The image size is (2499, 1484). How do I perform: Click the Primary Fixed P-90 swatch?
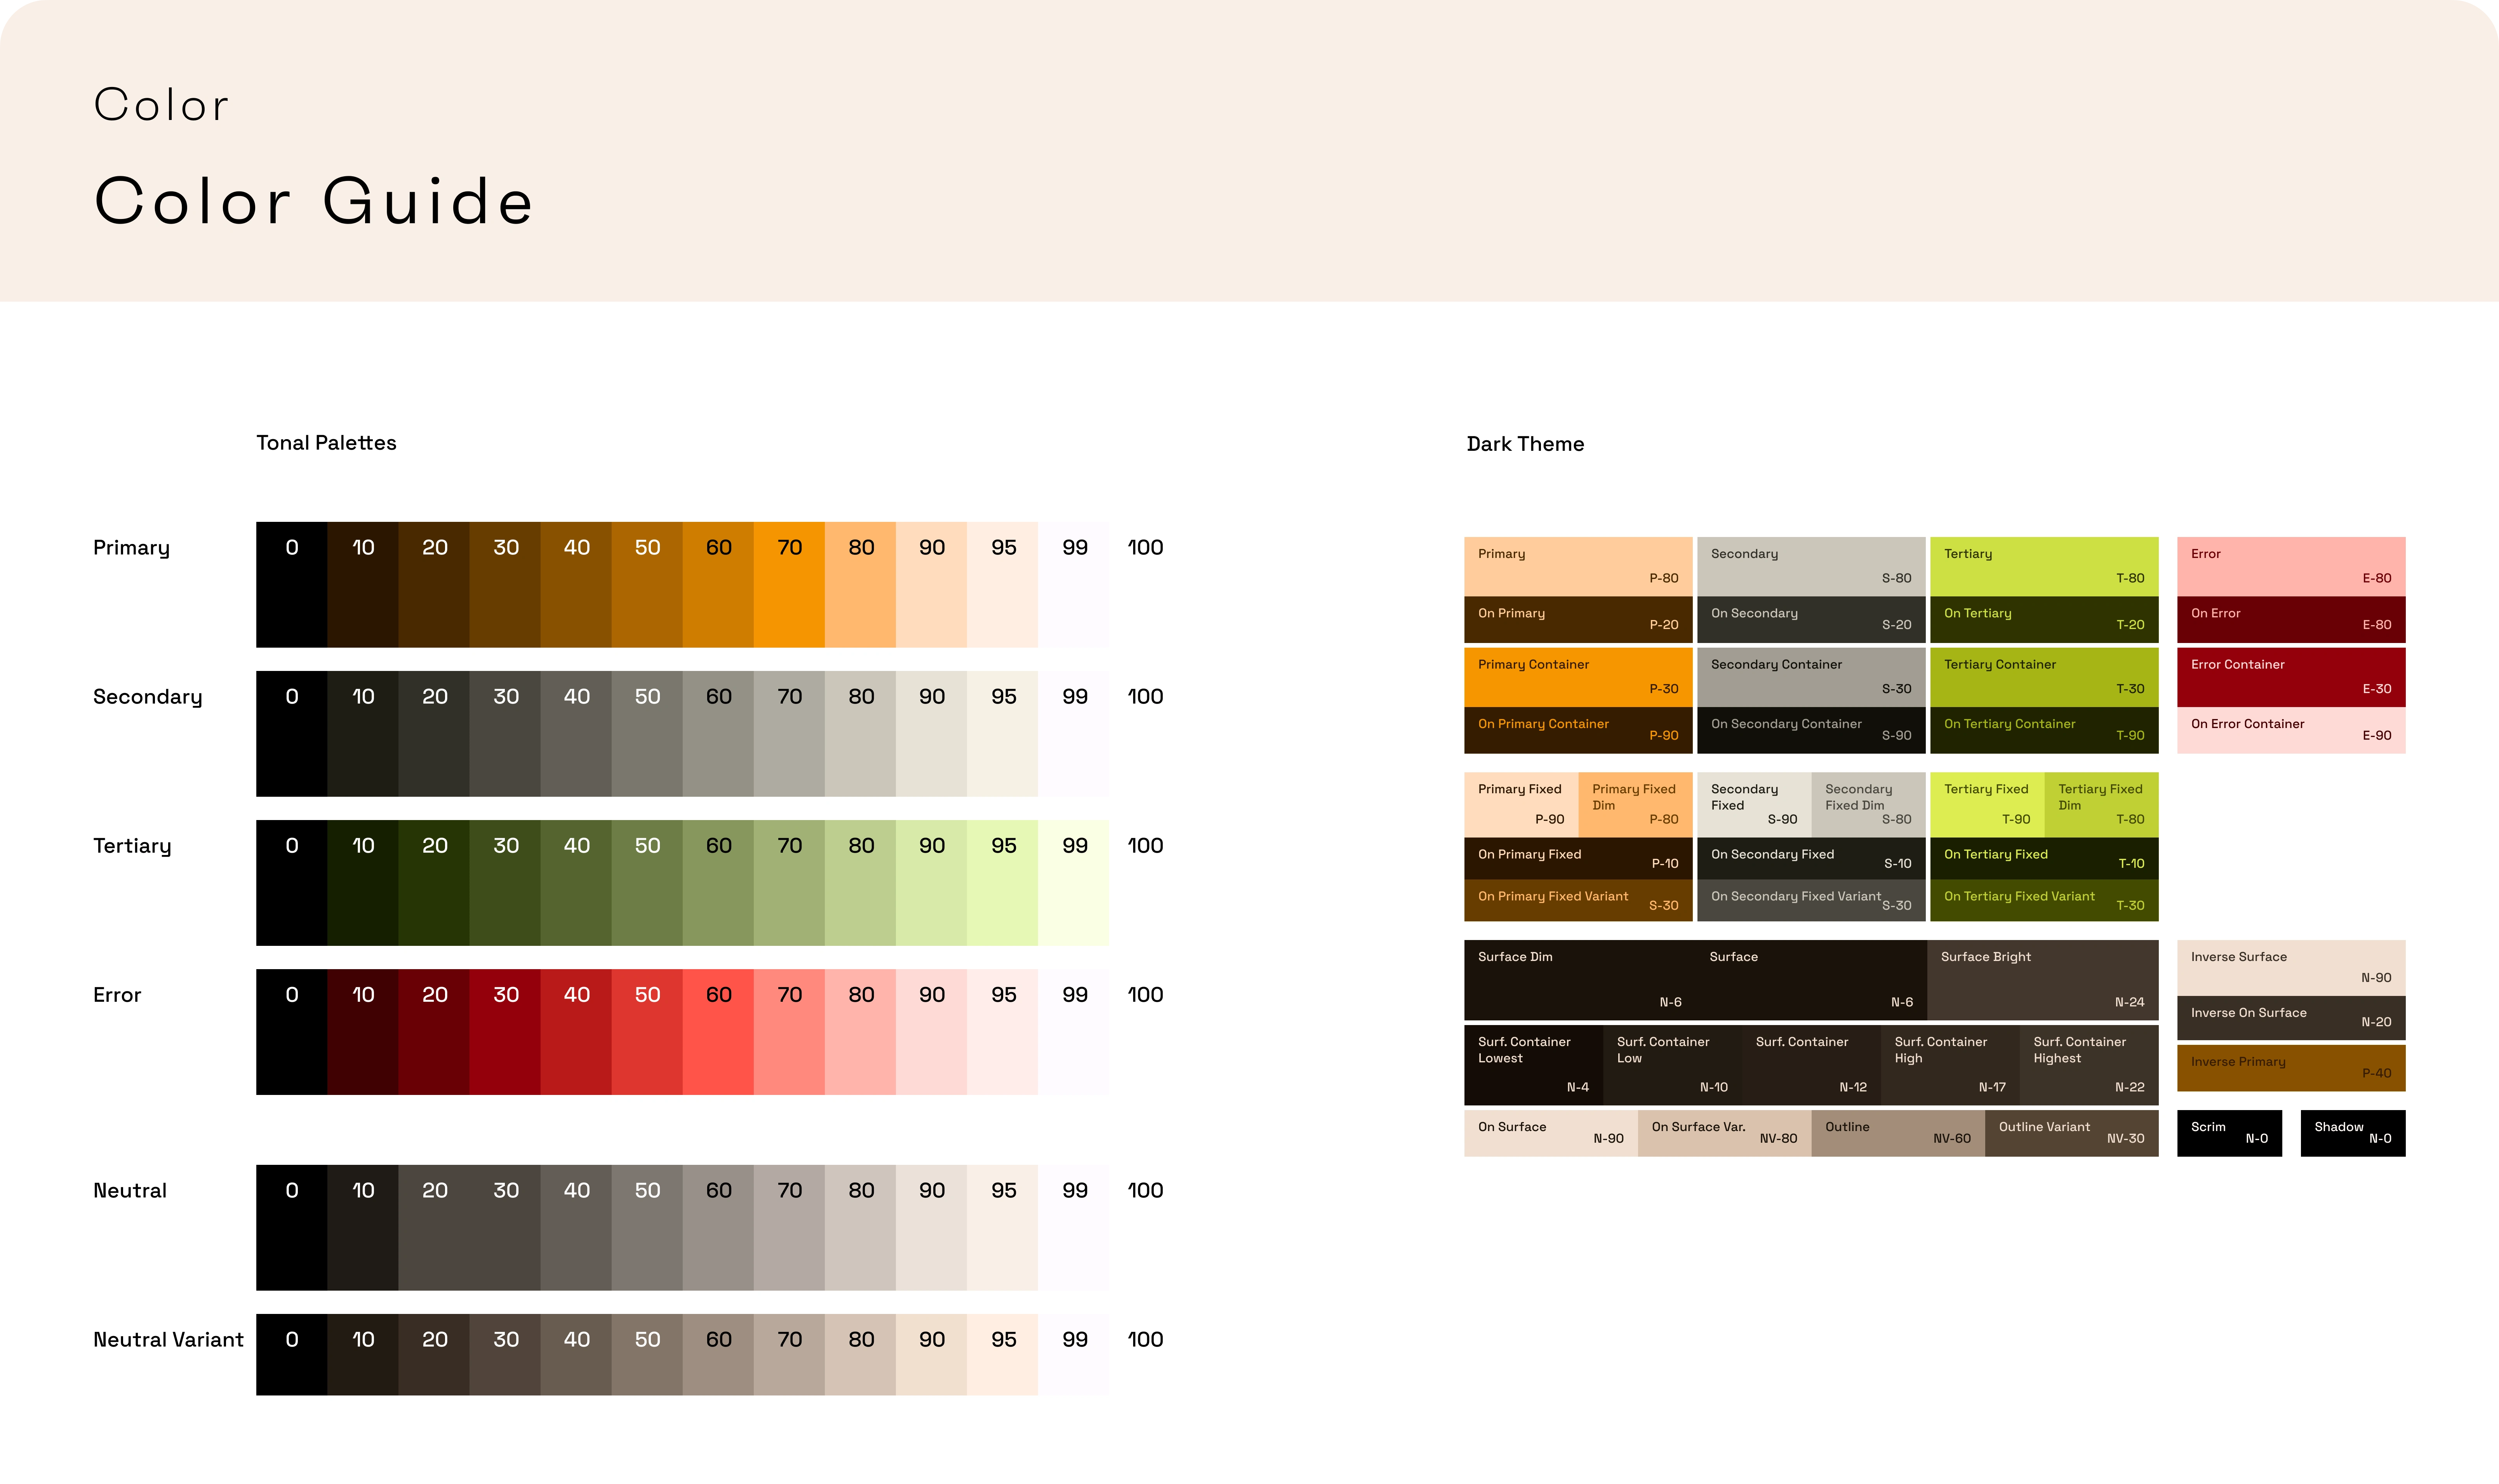tap(1521, 805)
